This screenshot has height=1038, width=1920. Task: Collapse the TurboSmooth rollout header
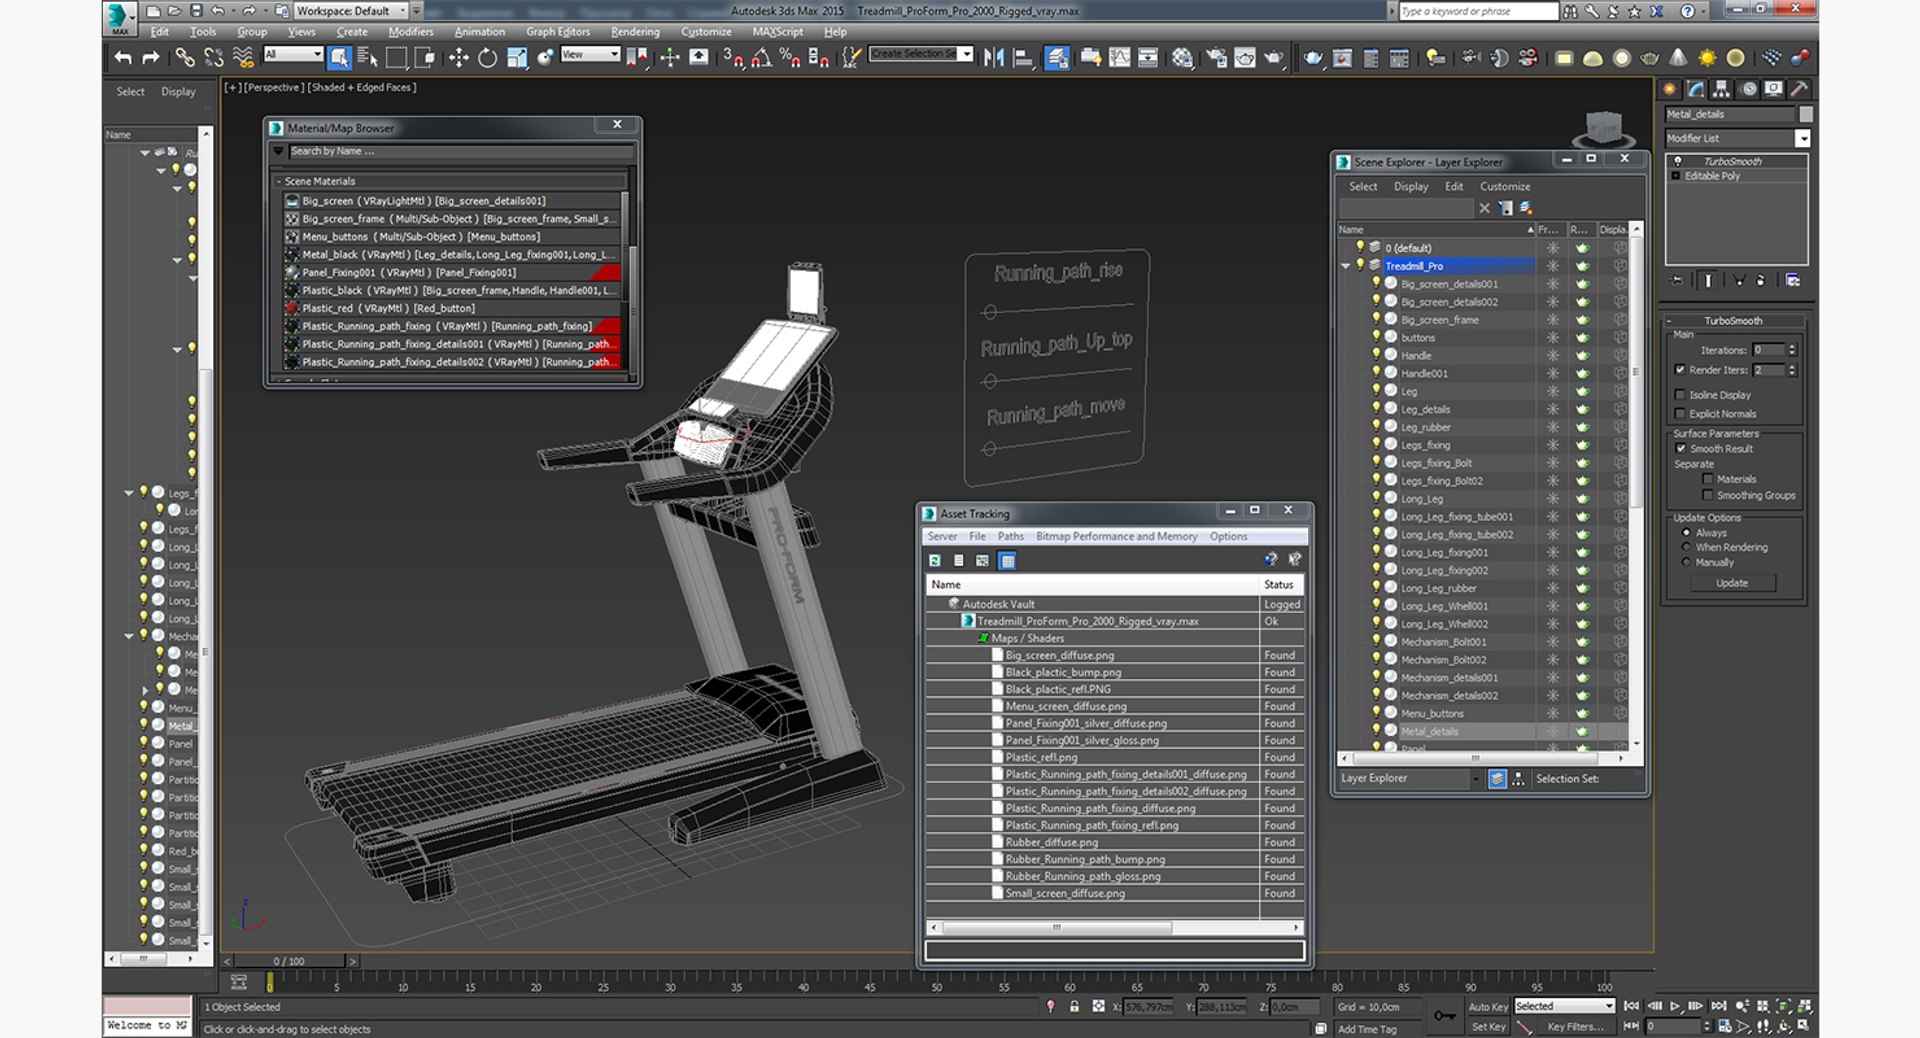tap(1733, 321)
